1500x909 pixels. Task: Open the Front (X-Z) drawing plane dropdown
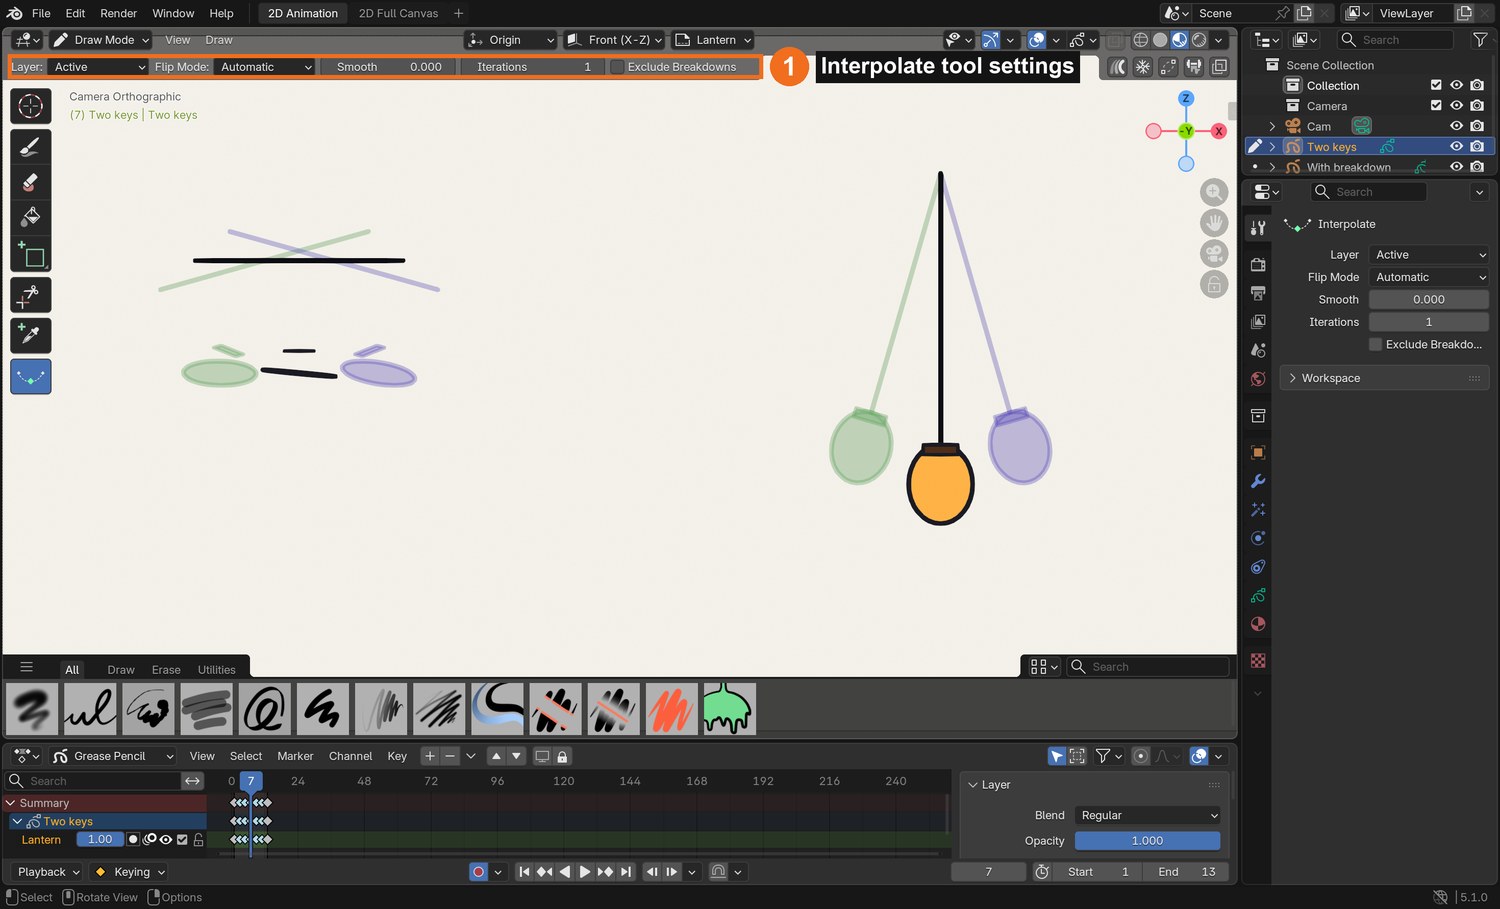click(614, 40)
